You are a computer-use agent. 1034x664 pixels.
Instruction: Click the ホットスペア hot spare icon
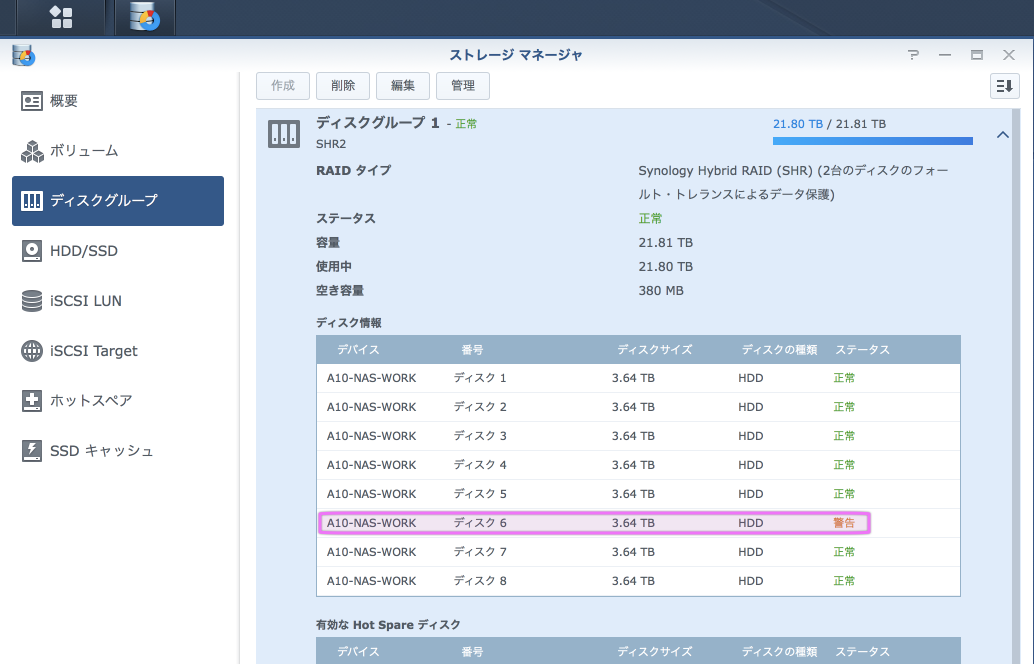(32, 401)
